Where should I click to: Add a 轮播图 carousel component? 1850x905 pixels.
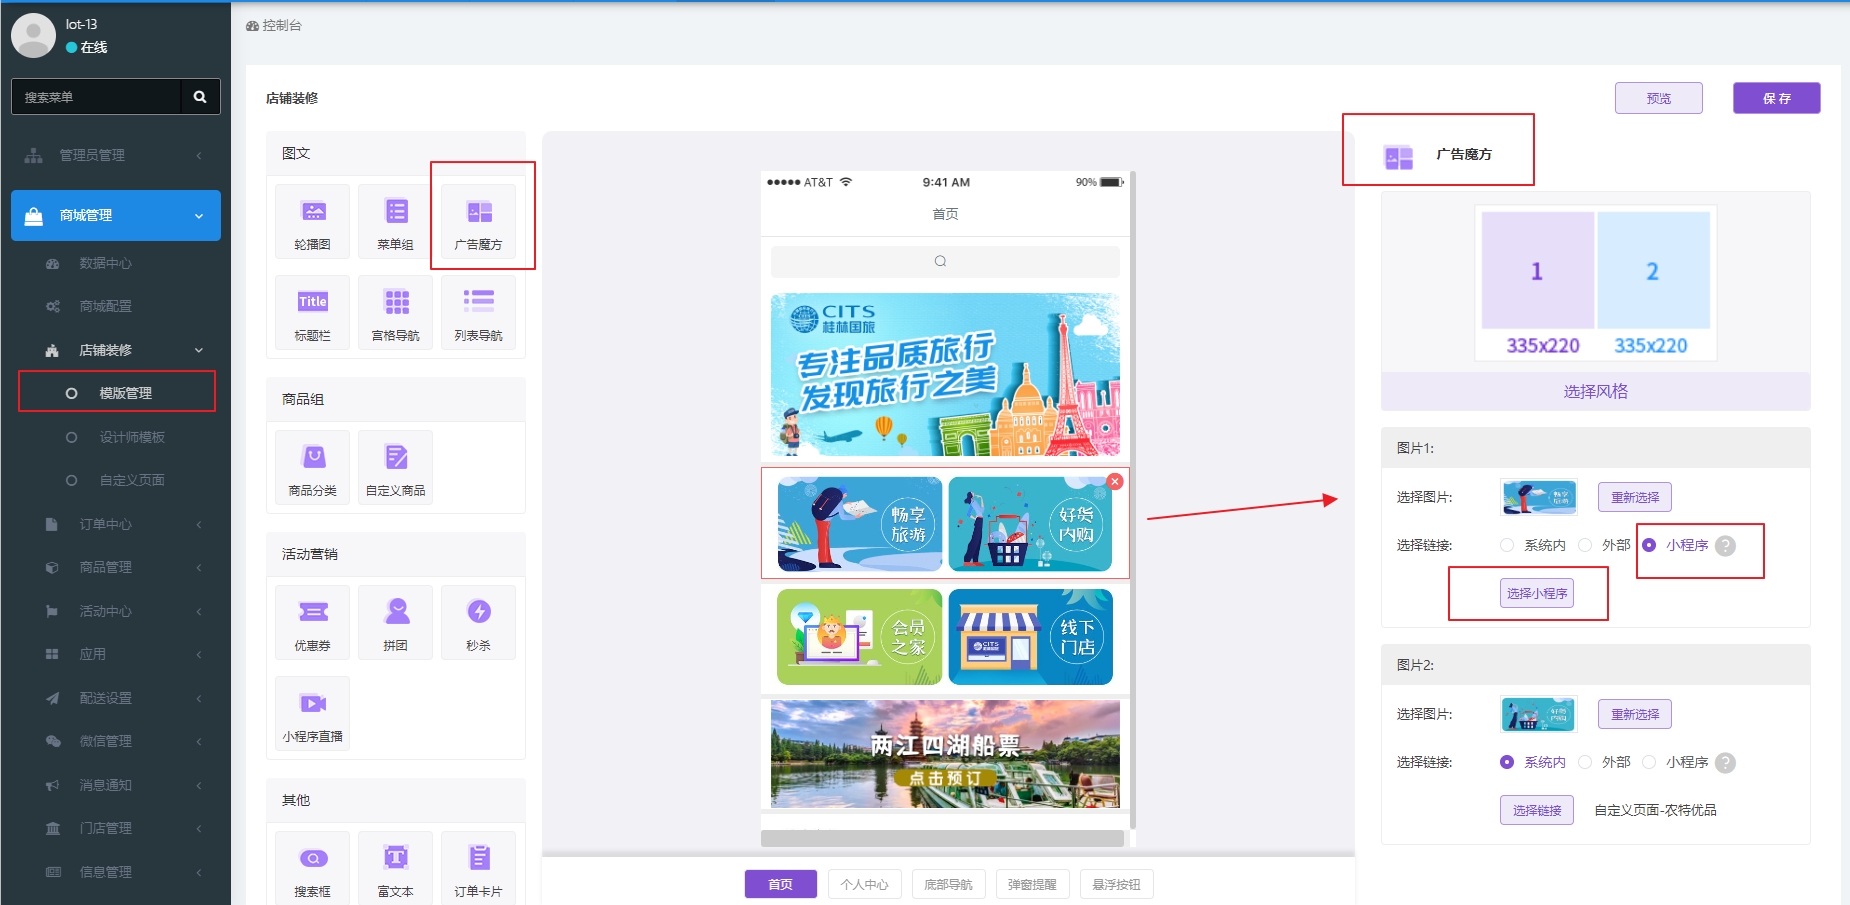tap(313, 222)
